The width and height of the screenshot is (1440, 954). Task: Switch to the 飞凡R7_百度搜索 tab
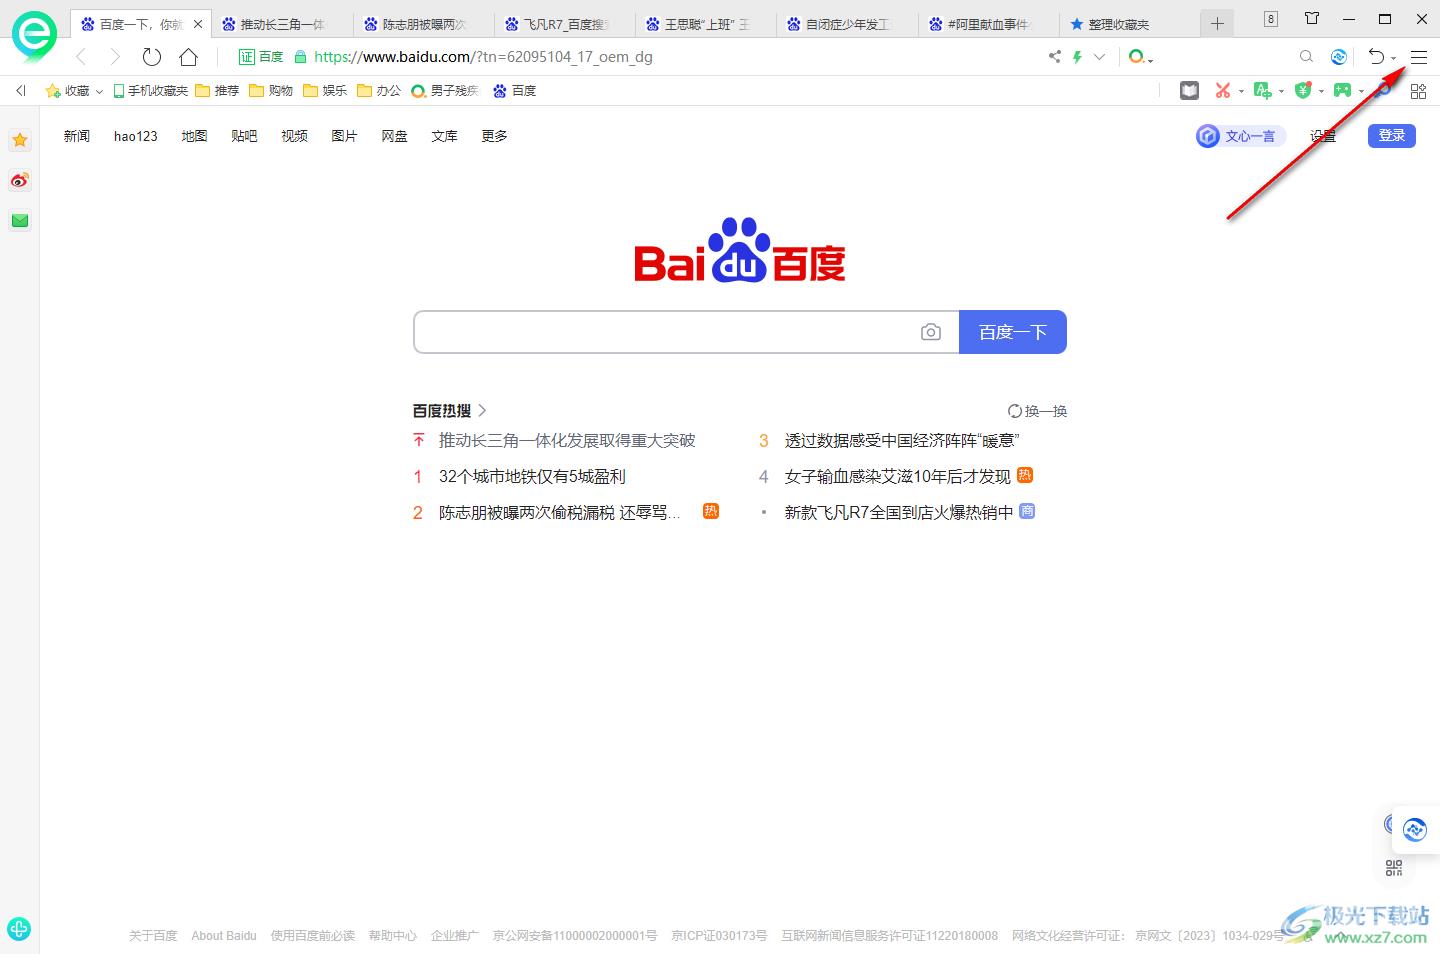point(566,24)
